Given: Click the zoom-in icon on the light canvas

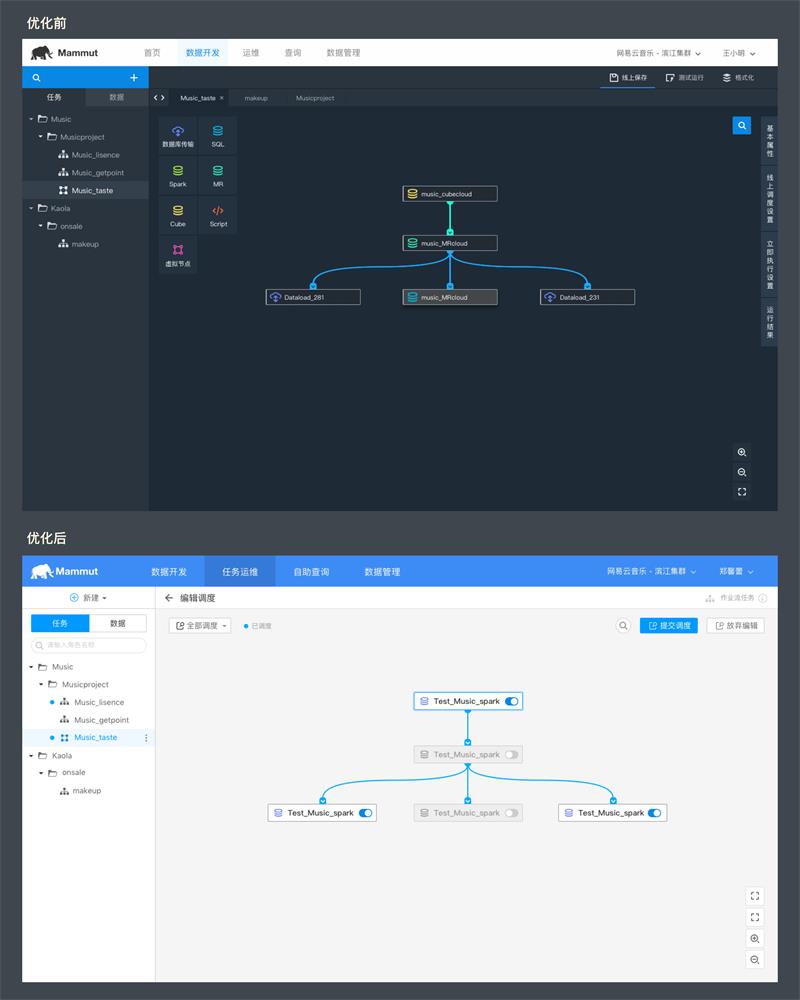Looking at the screenshot, I should (755, 939).
